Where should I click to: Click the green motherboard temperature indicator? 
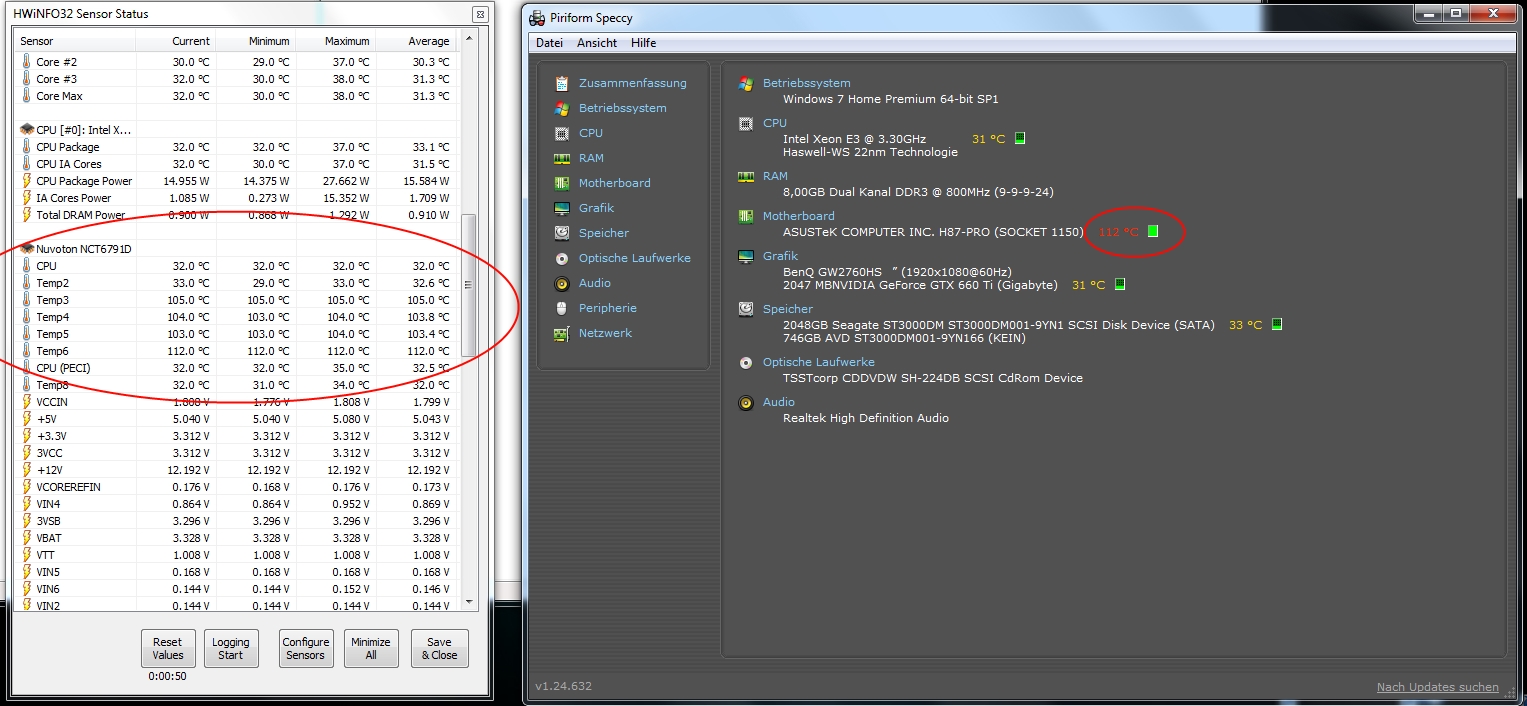1153,232
